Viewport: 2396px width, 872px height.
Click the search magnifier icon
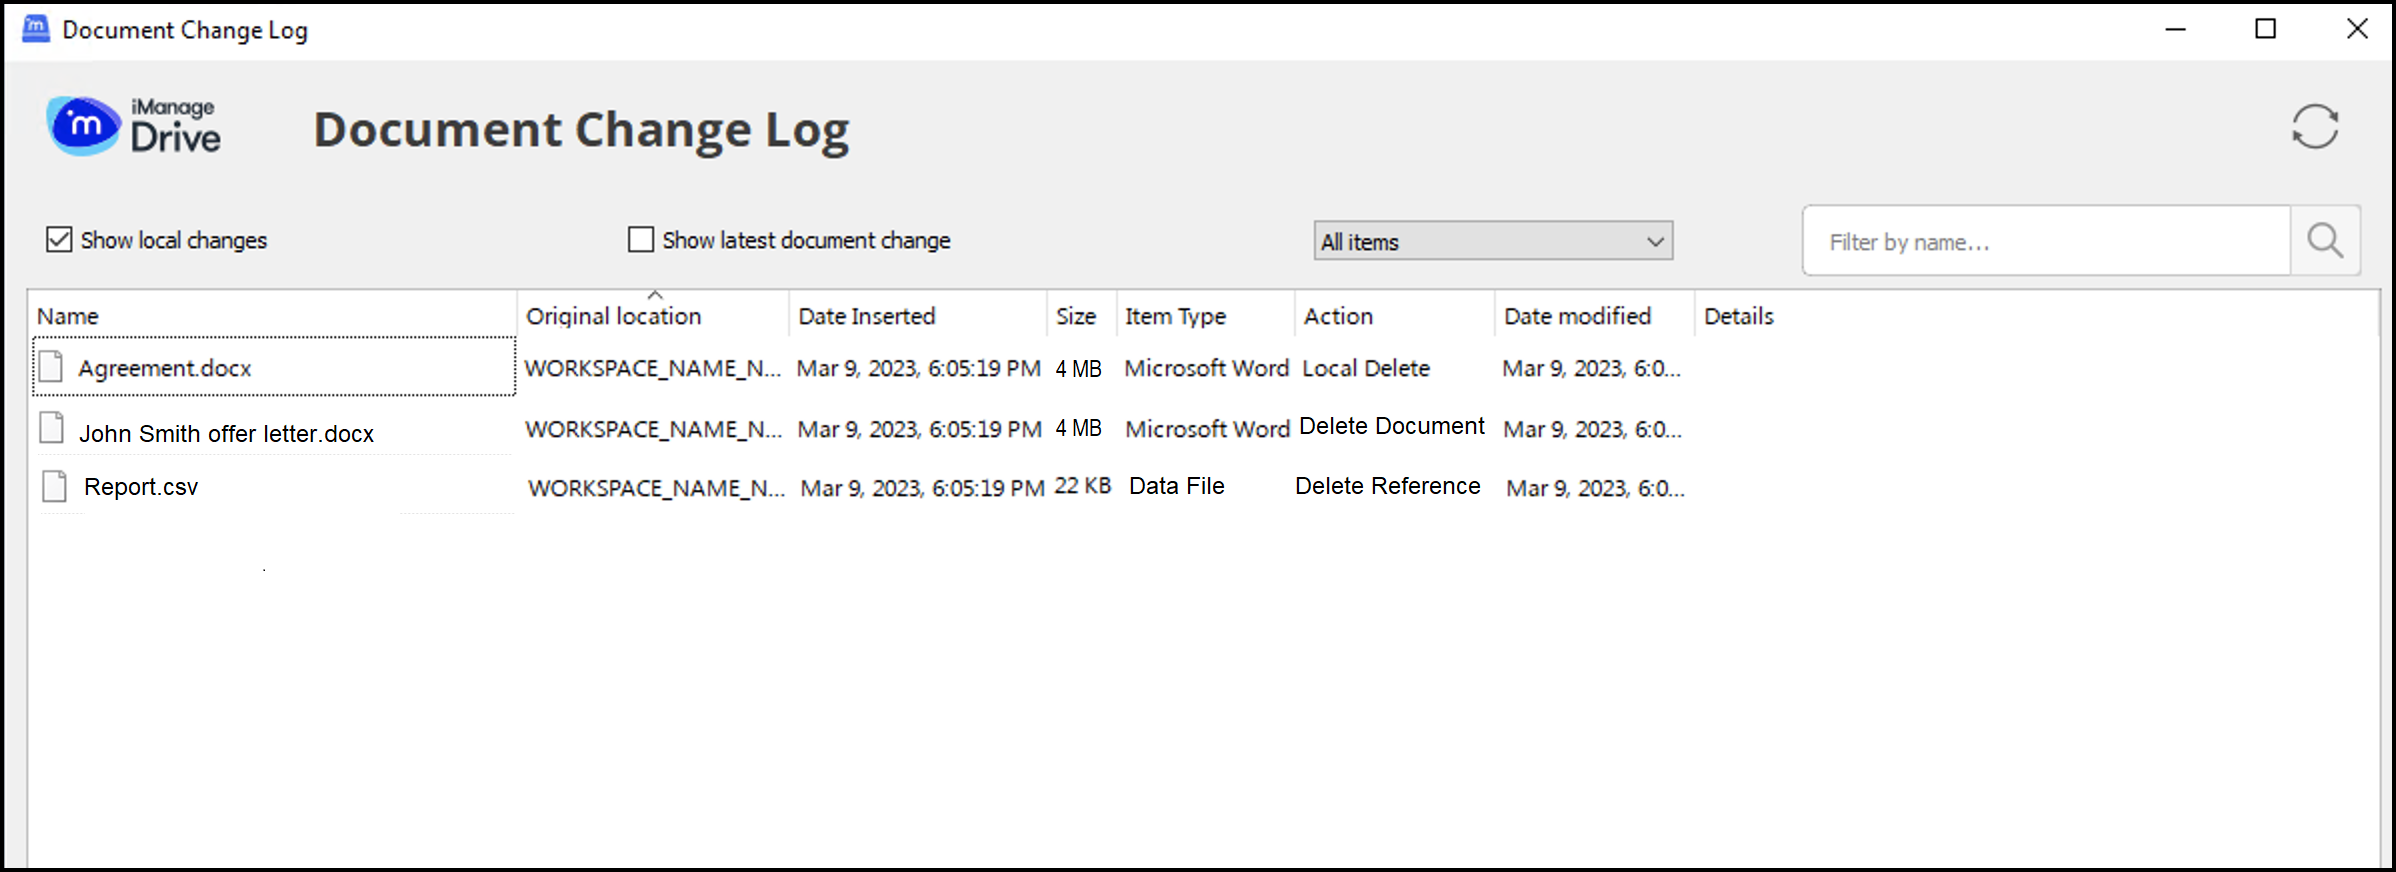[2325, 241]
